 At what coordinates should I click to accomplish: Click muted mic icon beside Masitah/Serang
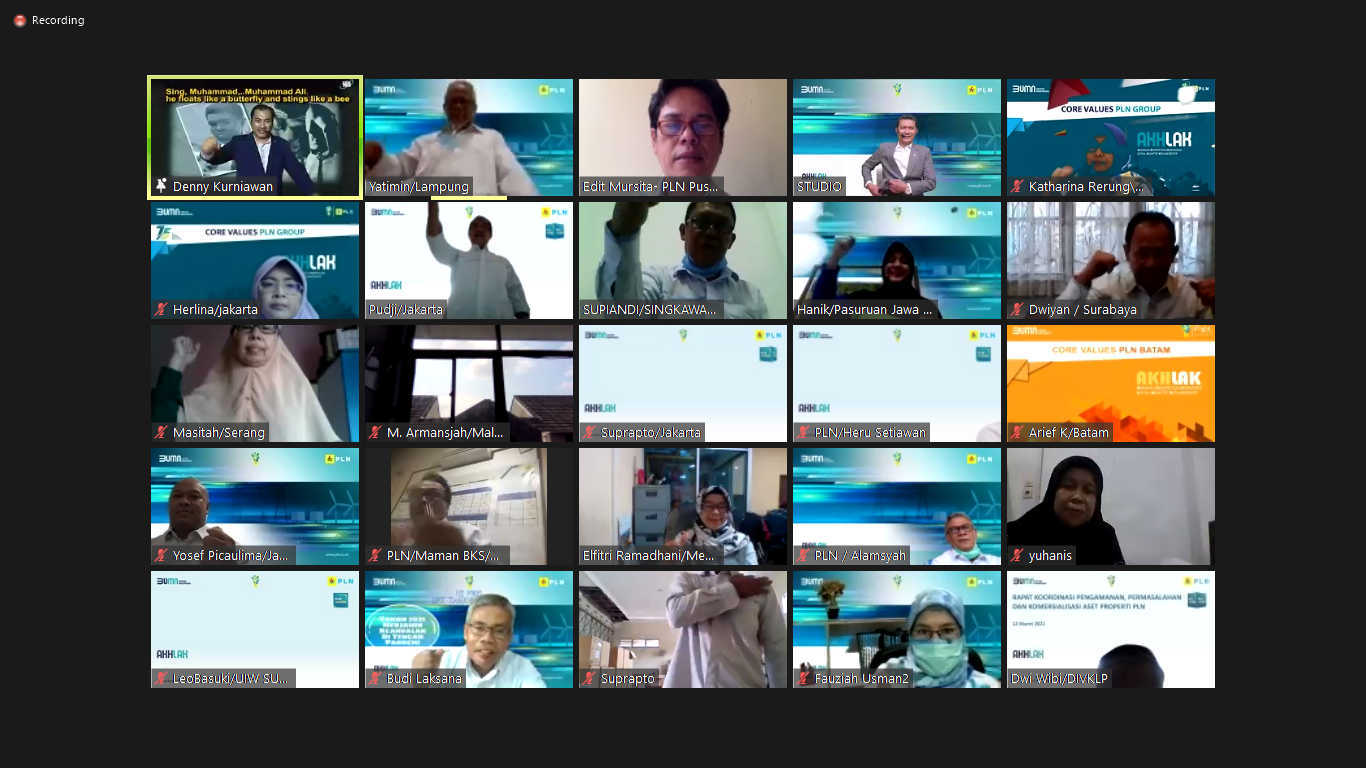(161, 433)
